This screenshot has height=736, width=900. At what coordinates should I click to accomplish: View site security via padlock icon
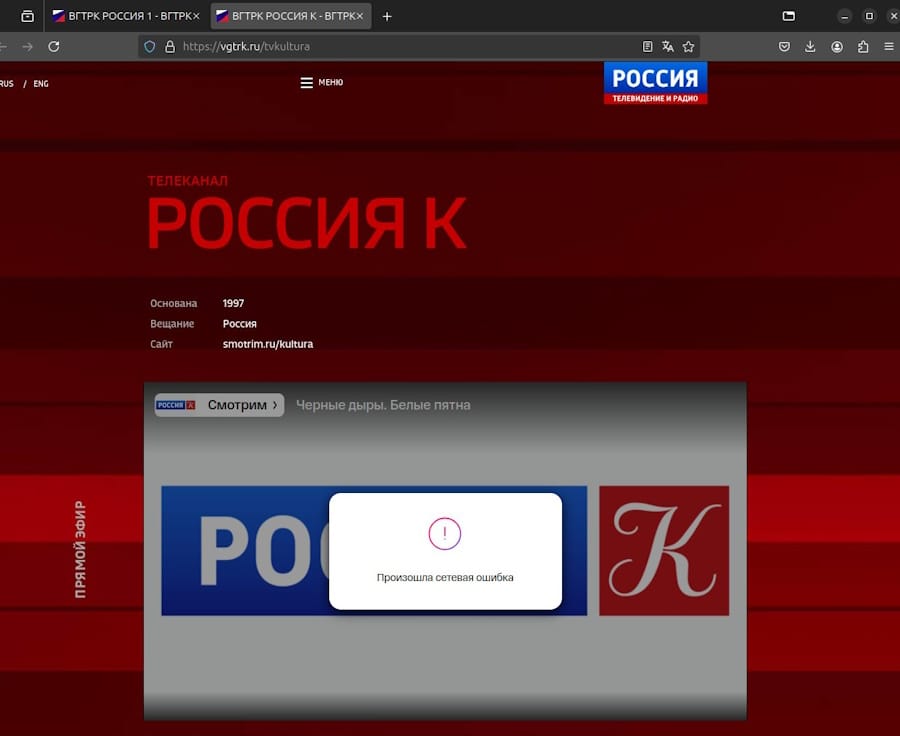170,47
